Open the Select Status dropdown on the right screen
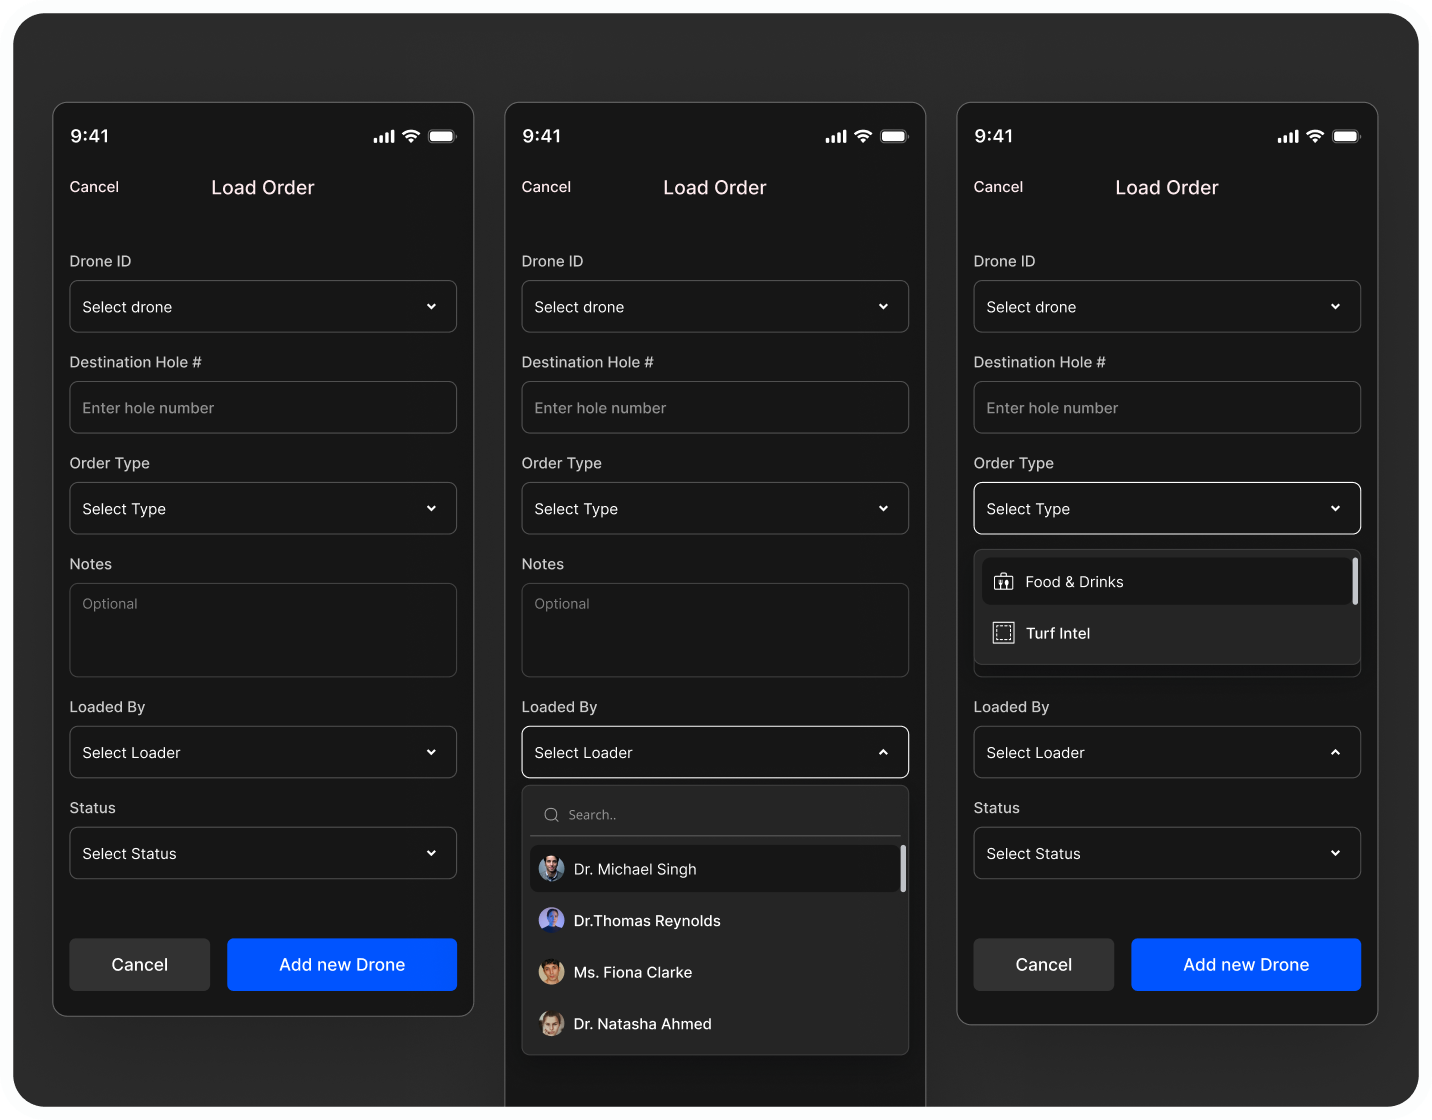1432x1120 pixels. pyautogui.click(x=1167, y=853)
